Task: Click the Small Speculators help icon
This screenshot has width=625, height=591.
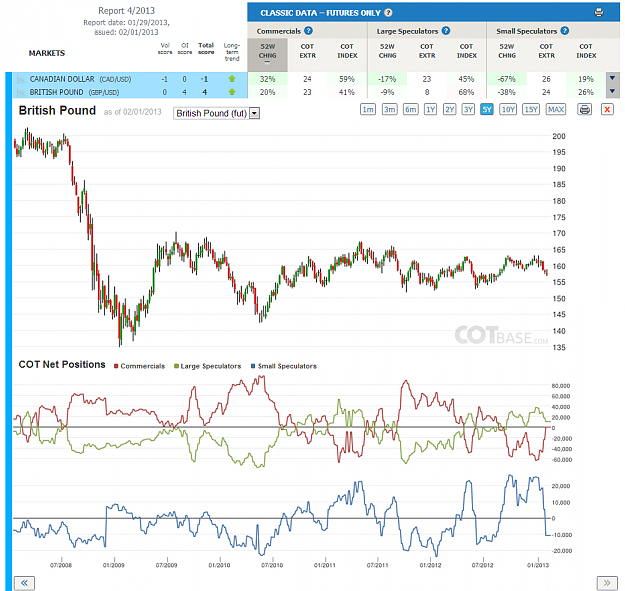Action: 565,31
